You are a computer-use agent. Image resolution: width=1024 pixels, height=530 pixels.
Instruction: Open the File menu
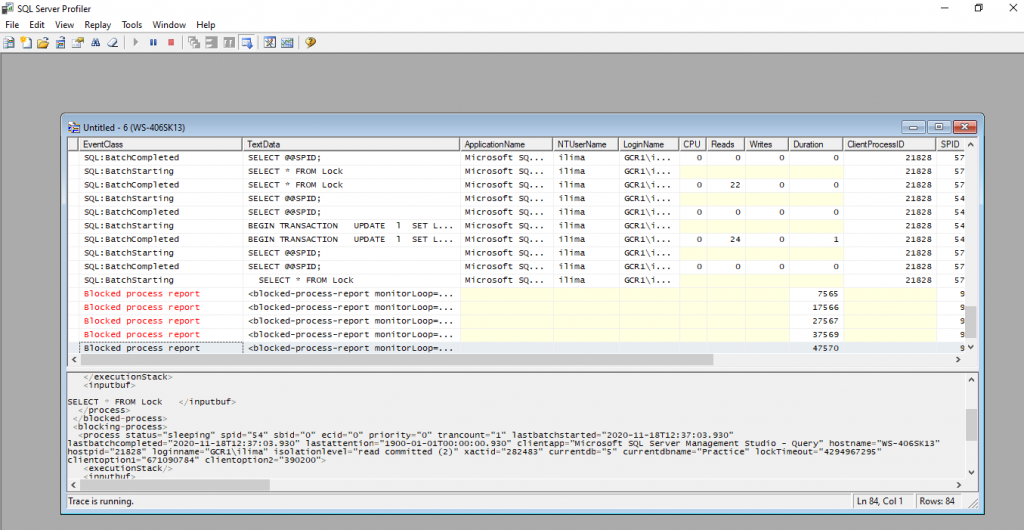[12, 25]
